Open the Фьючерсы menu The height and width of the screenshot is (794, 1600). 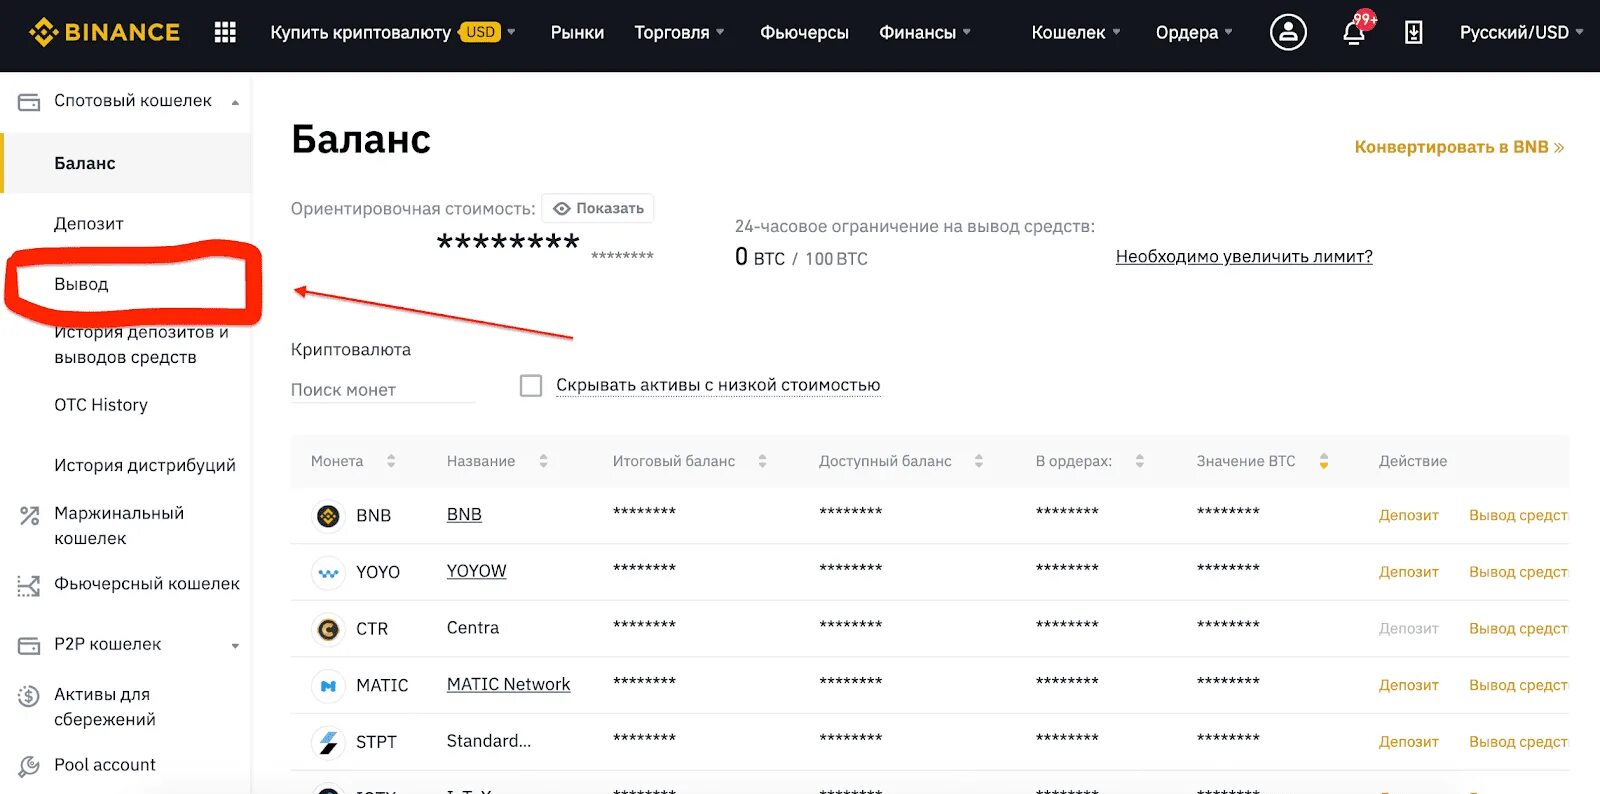[804, 32]
